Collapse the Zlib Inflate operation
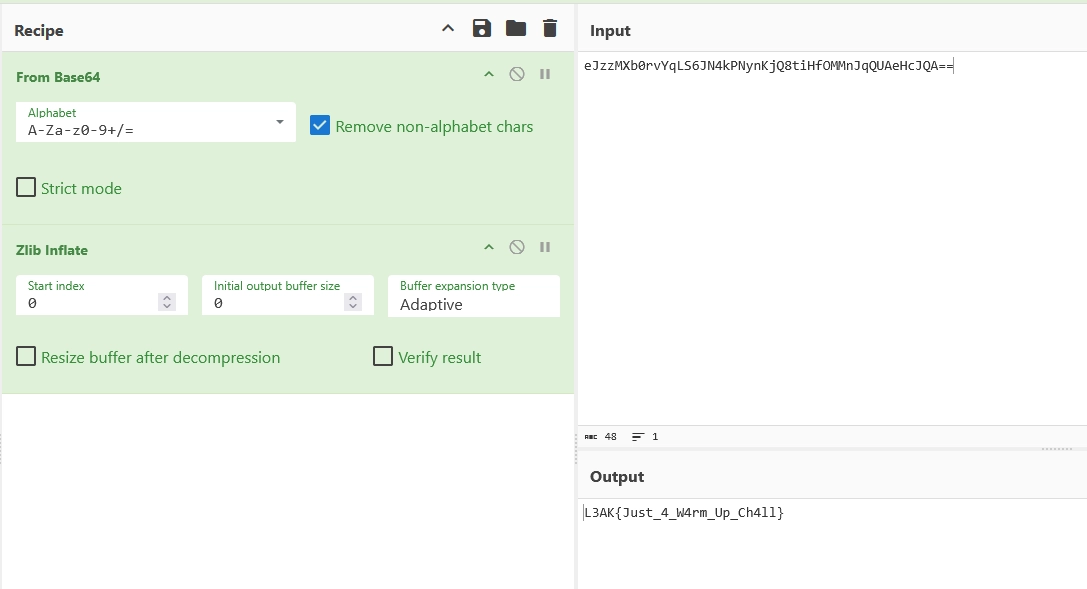 click(x=489, y=248)
